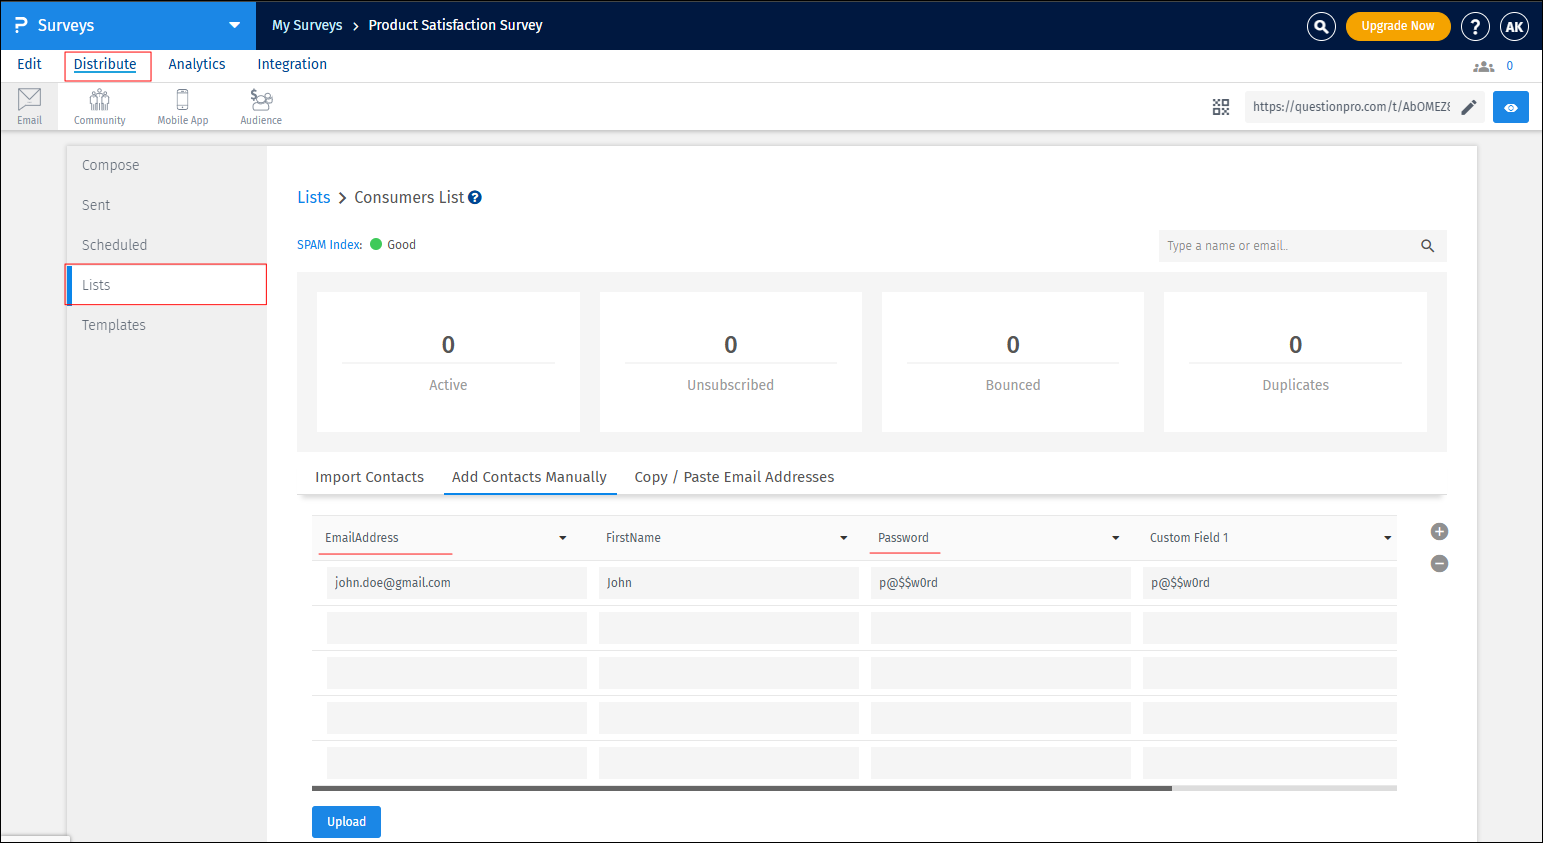Click the blue eye preview button
The height and width of the screenshot is (843, 1543).
(1510, 107)
